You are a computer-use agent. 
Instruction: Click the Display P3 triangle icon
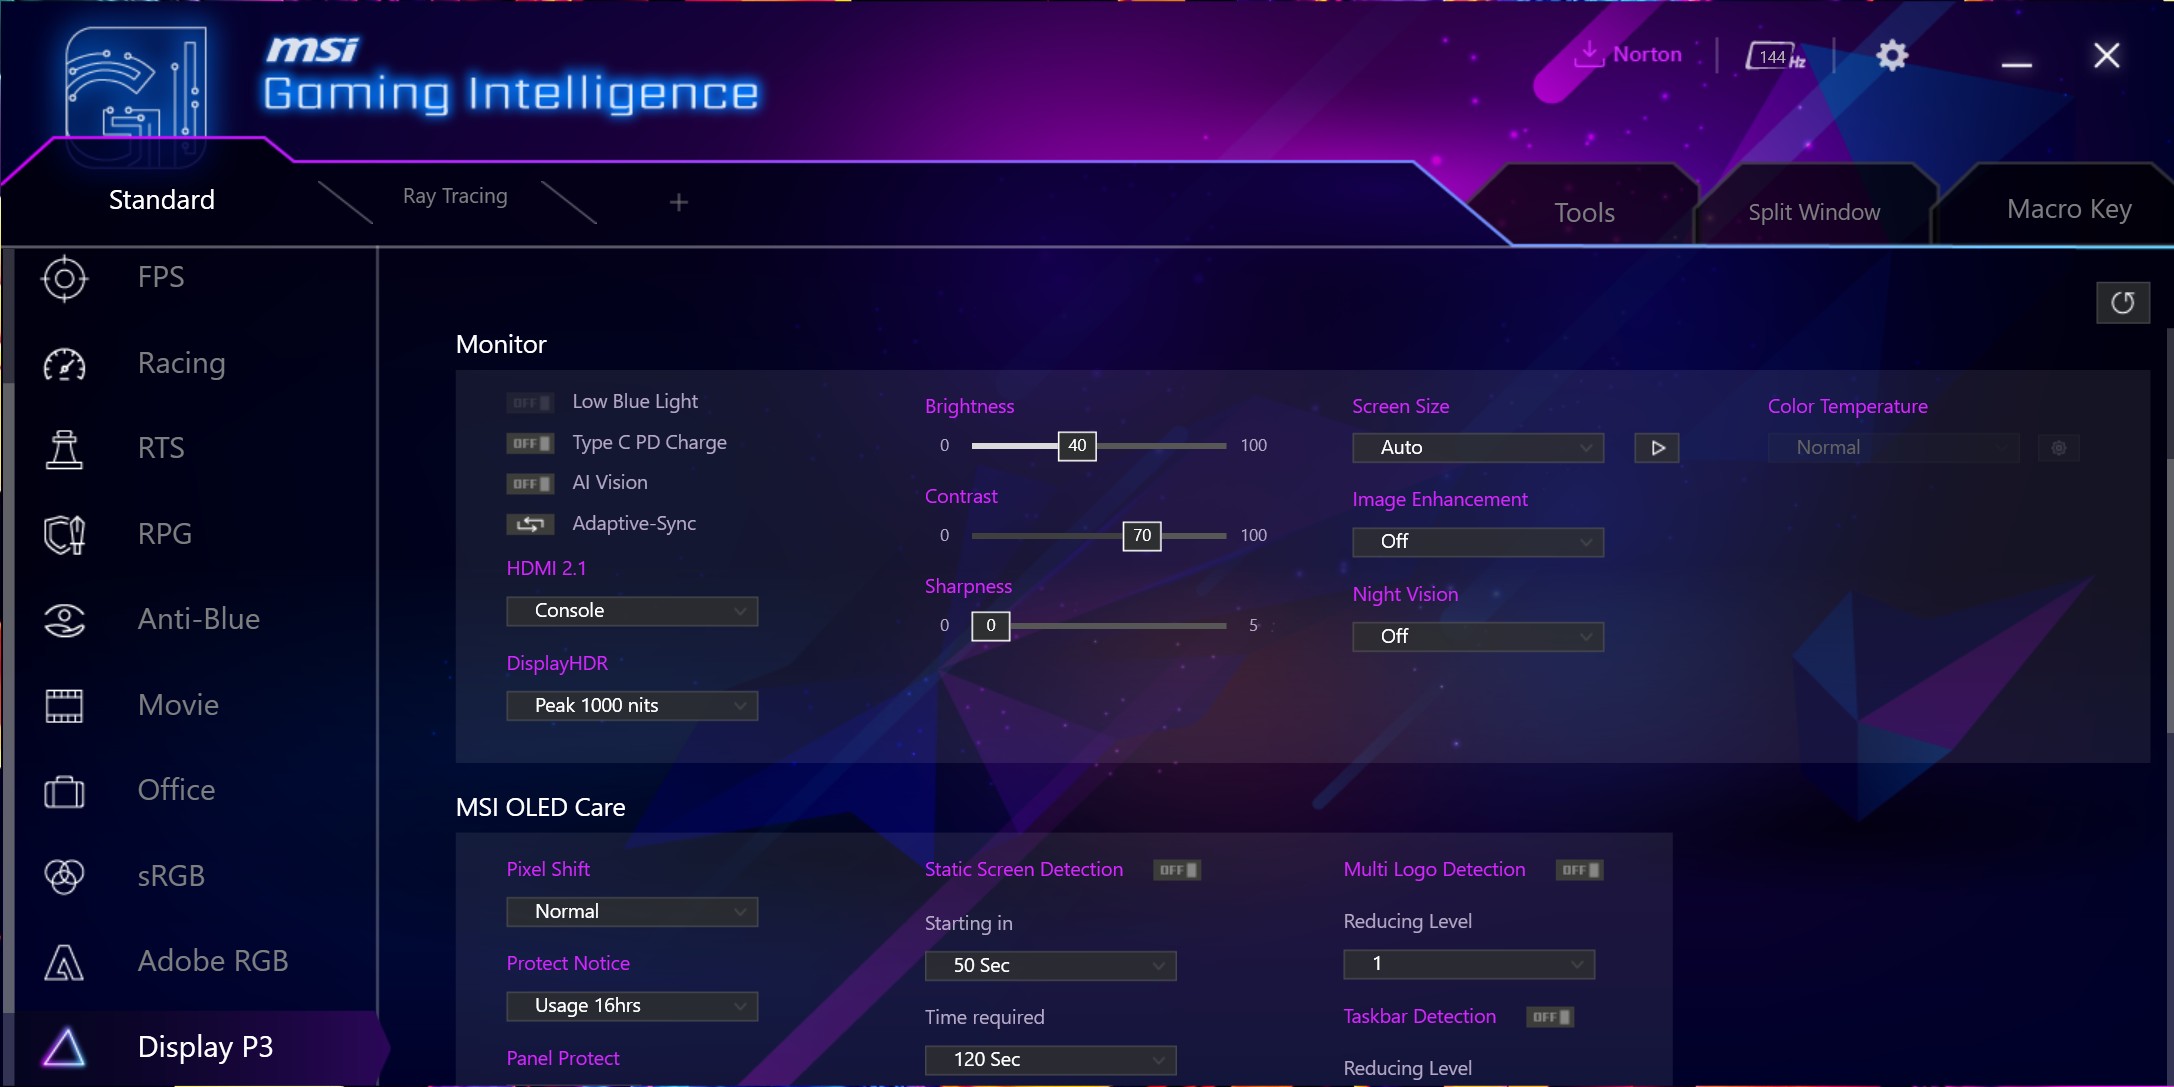(x=64, y=1047)
